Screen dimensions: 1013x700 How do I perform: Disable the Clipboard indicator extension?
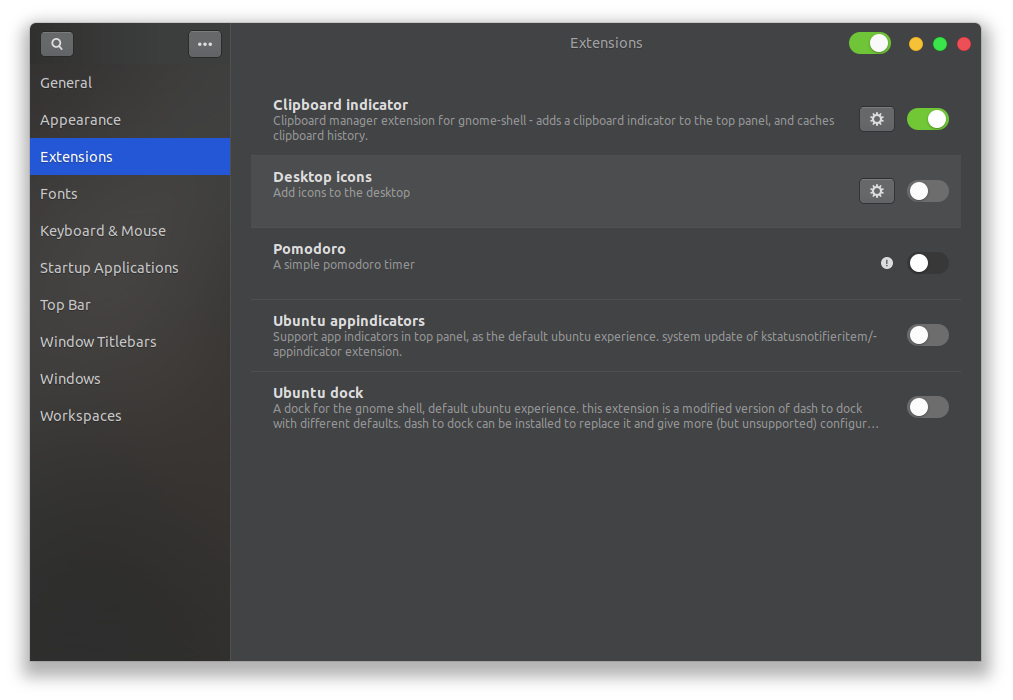coord(927,118)
